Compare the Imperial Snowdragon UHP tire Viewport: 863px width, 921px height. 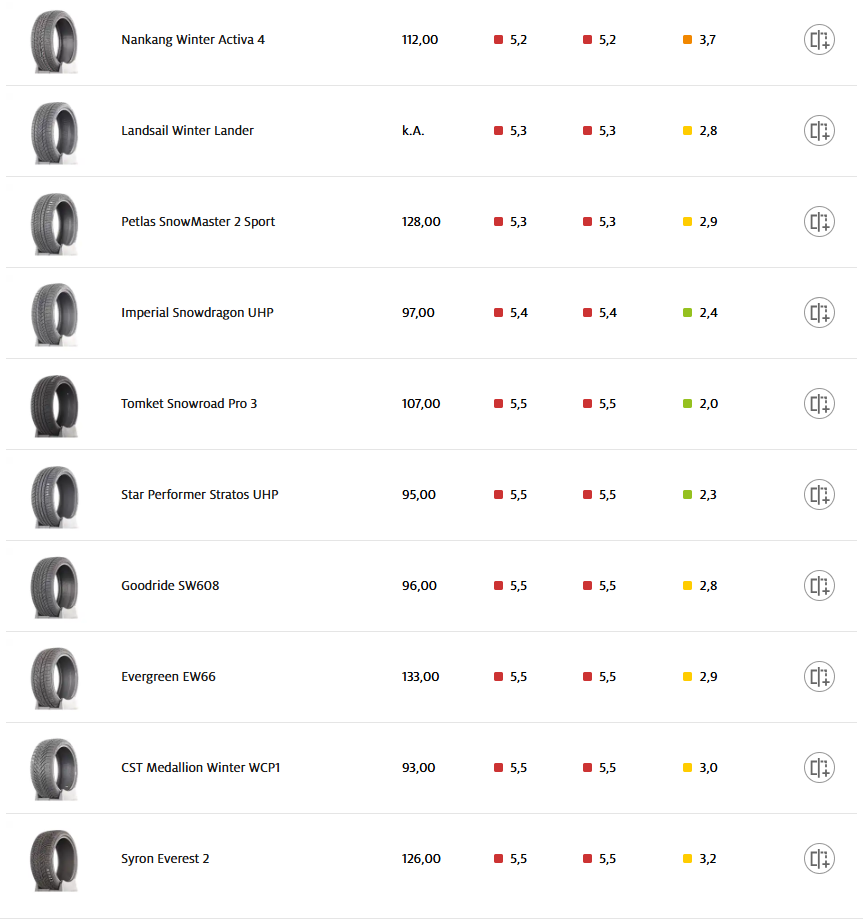(x=819, y=313)
